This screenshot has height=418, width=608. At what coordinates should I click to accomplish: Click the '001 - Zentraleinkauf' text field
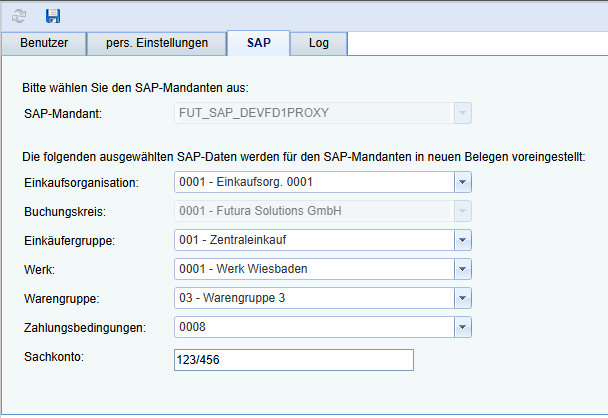[x=313, y=240]
